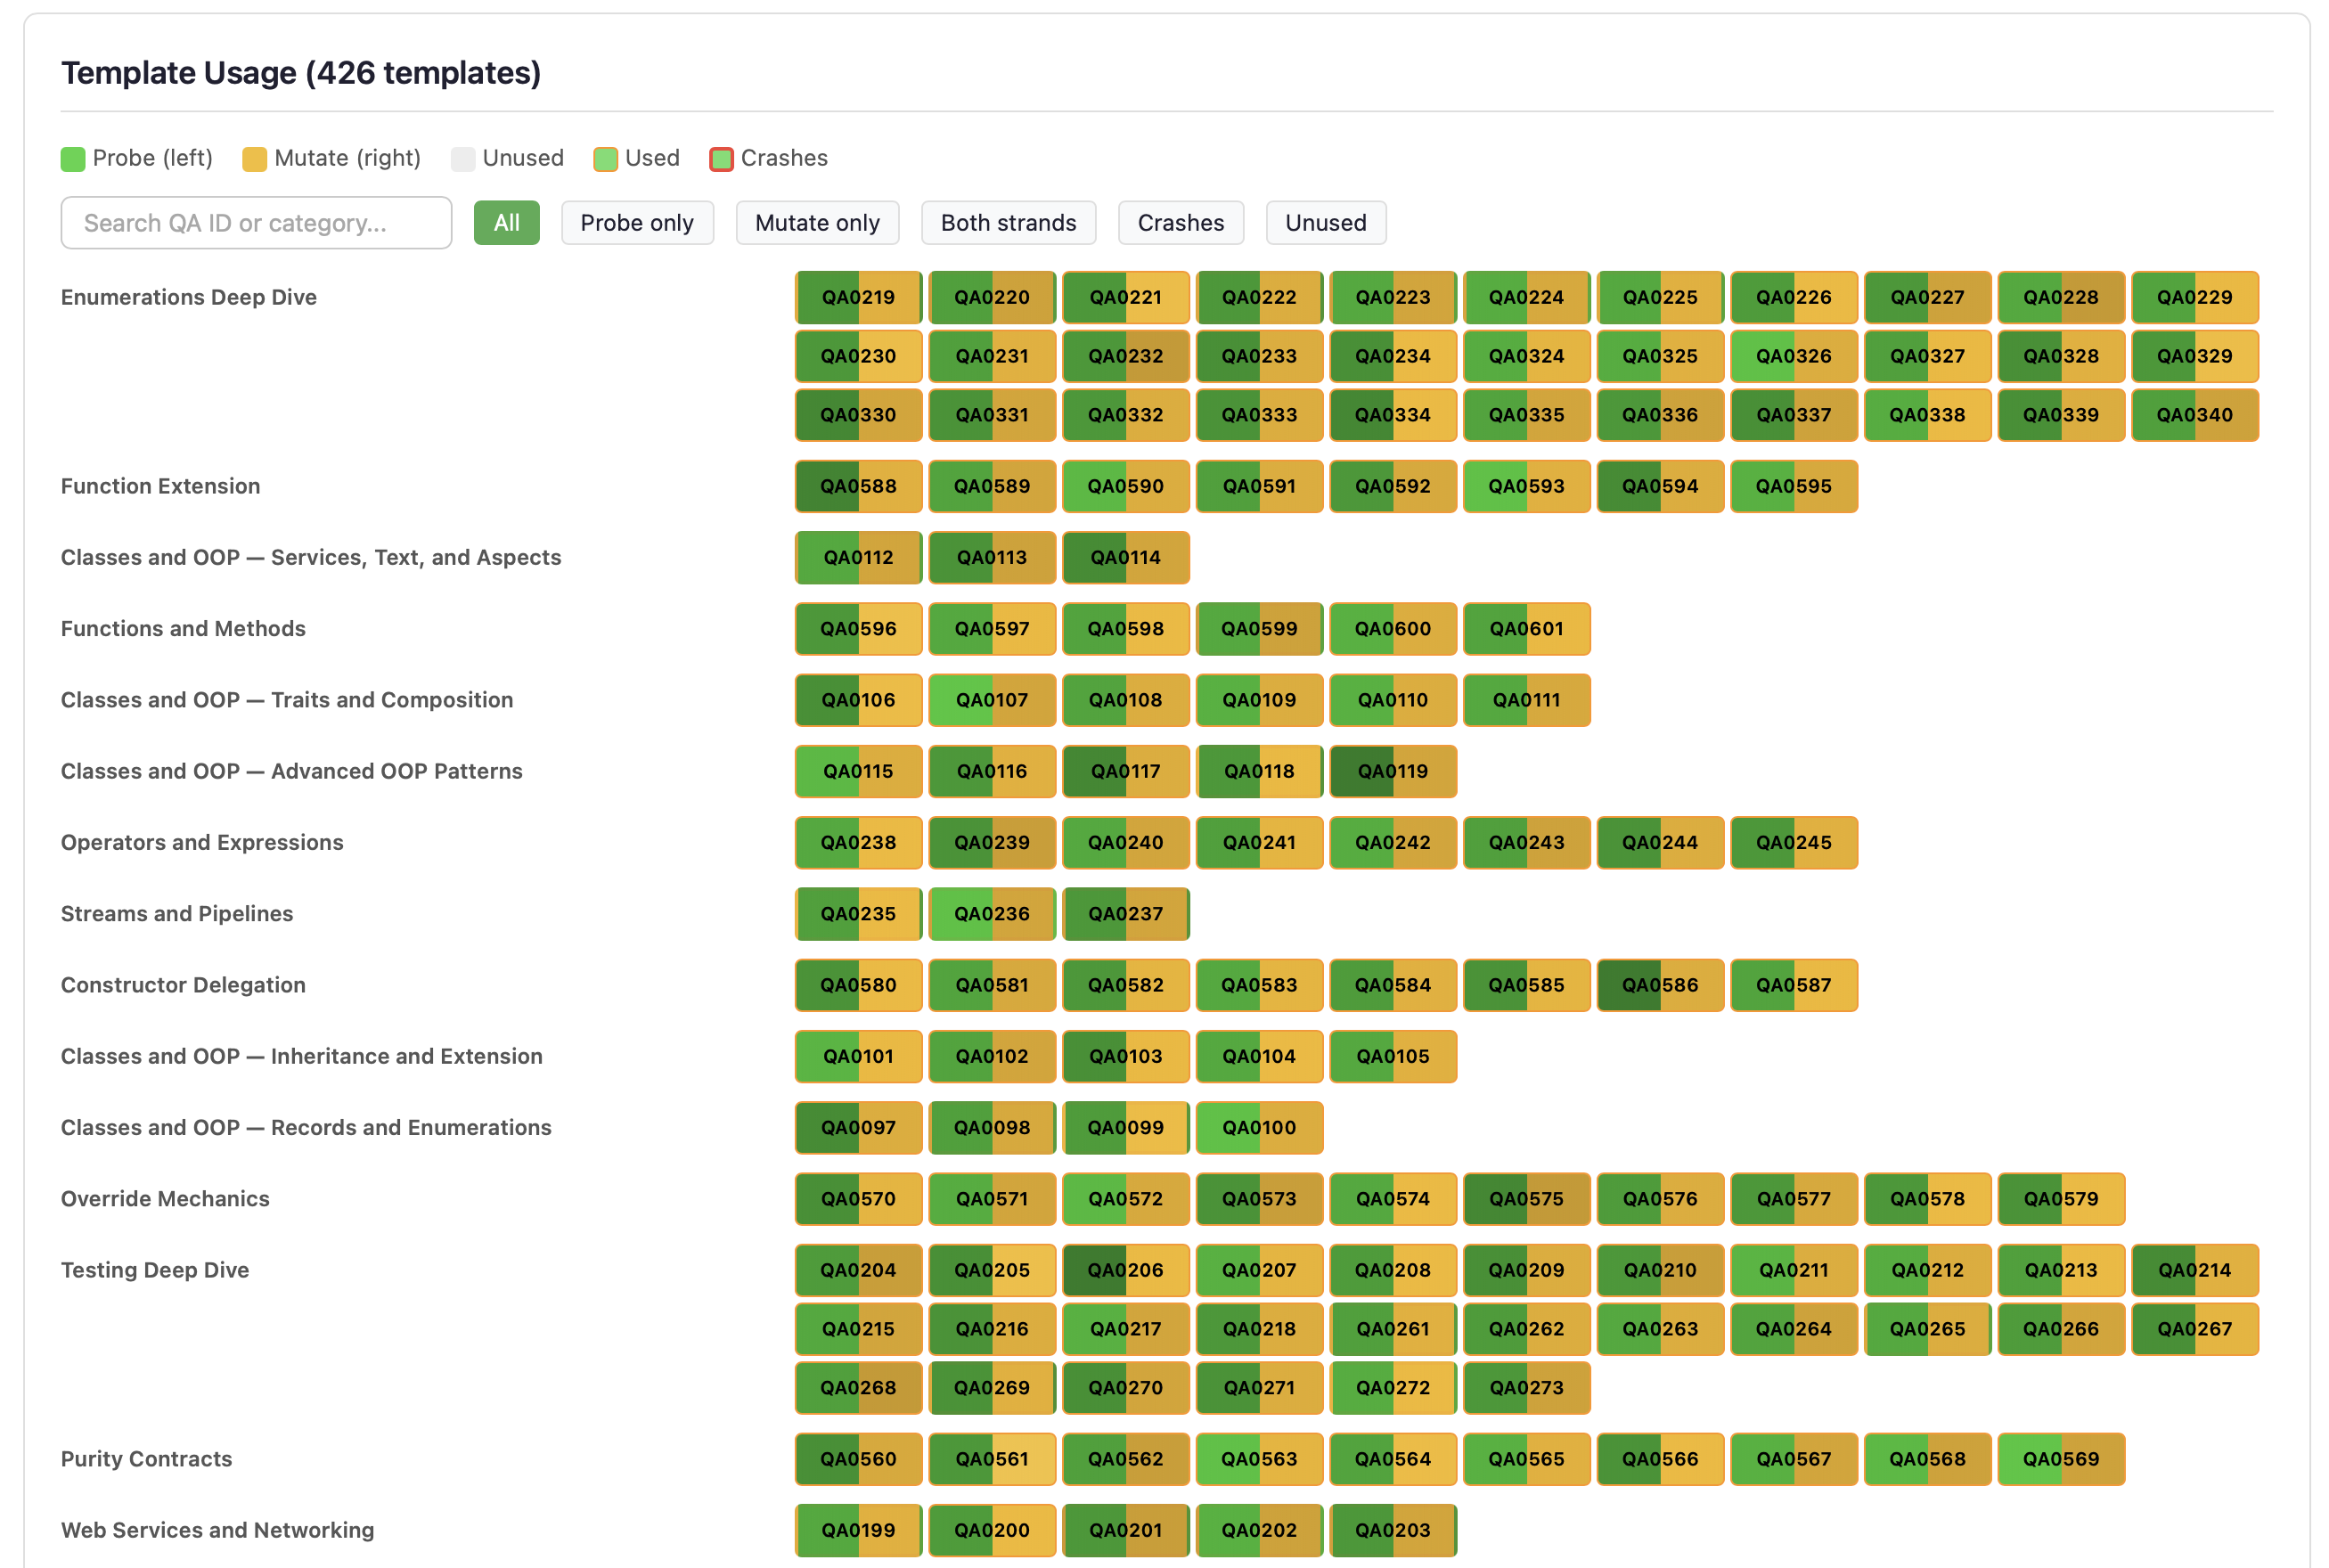Screen dimensions: 2329x1568
Task: Click the Crashes legend swatch
Action: (x=720, y=158)
